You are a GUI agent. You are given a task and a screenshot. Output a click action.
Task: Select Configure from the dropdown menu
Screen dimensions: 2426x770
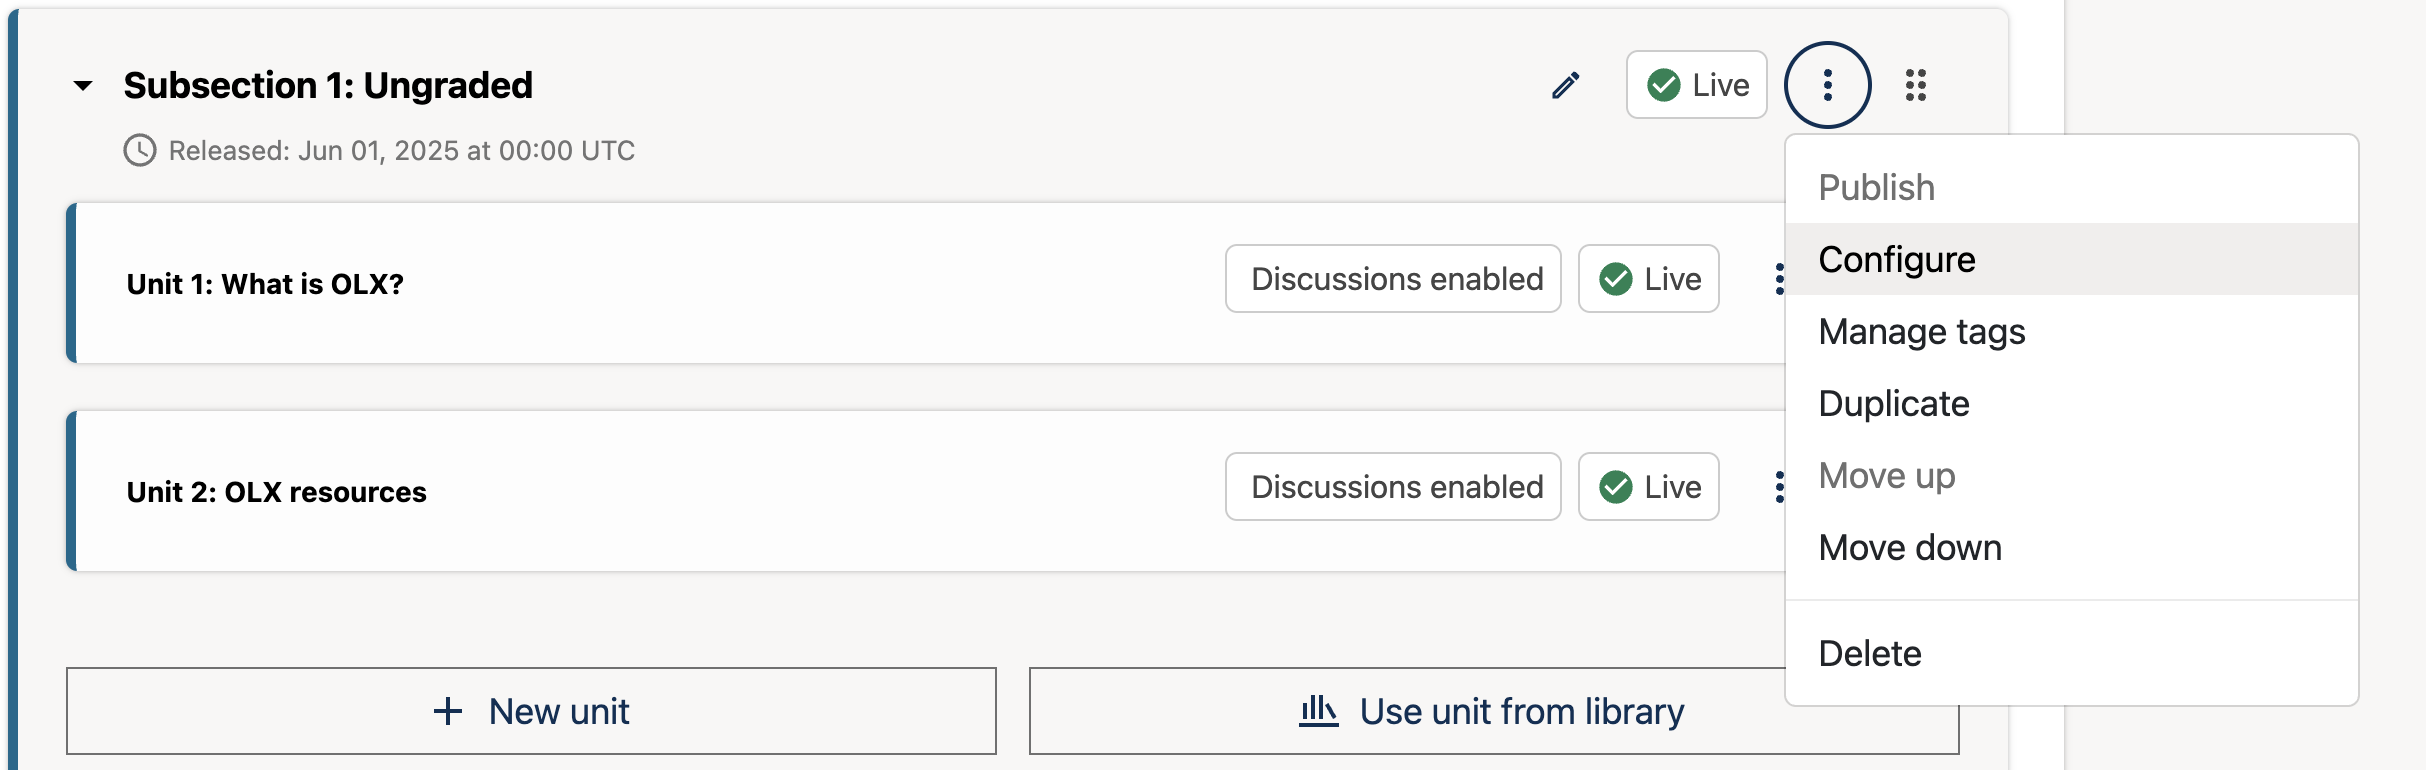(x=1896, y=260)
